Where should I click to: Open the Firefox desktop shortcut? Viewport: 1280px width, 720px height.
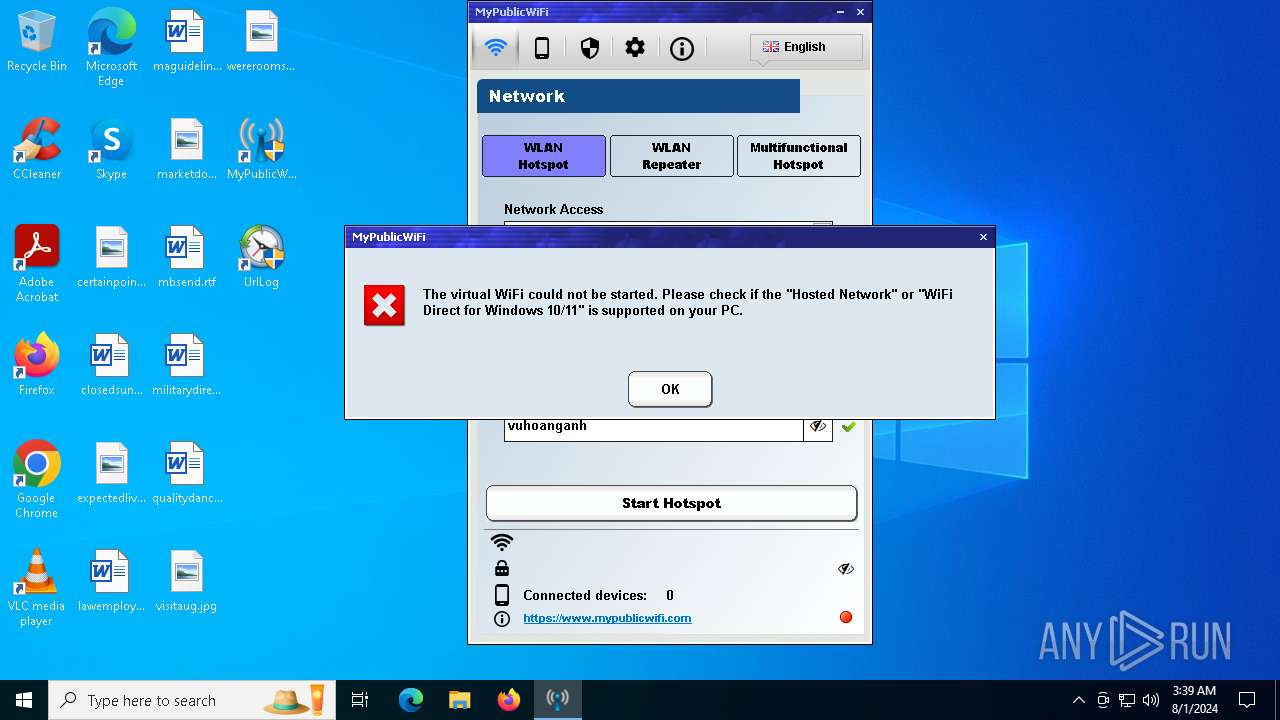click(37, 365)
